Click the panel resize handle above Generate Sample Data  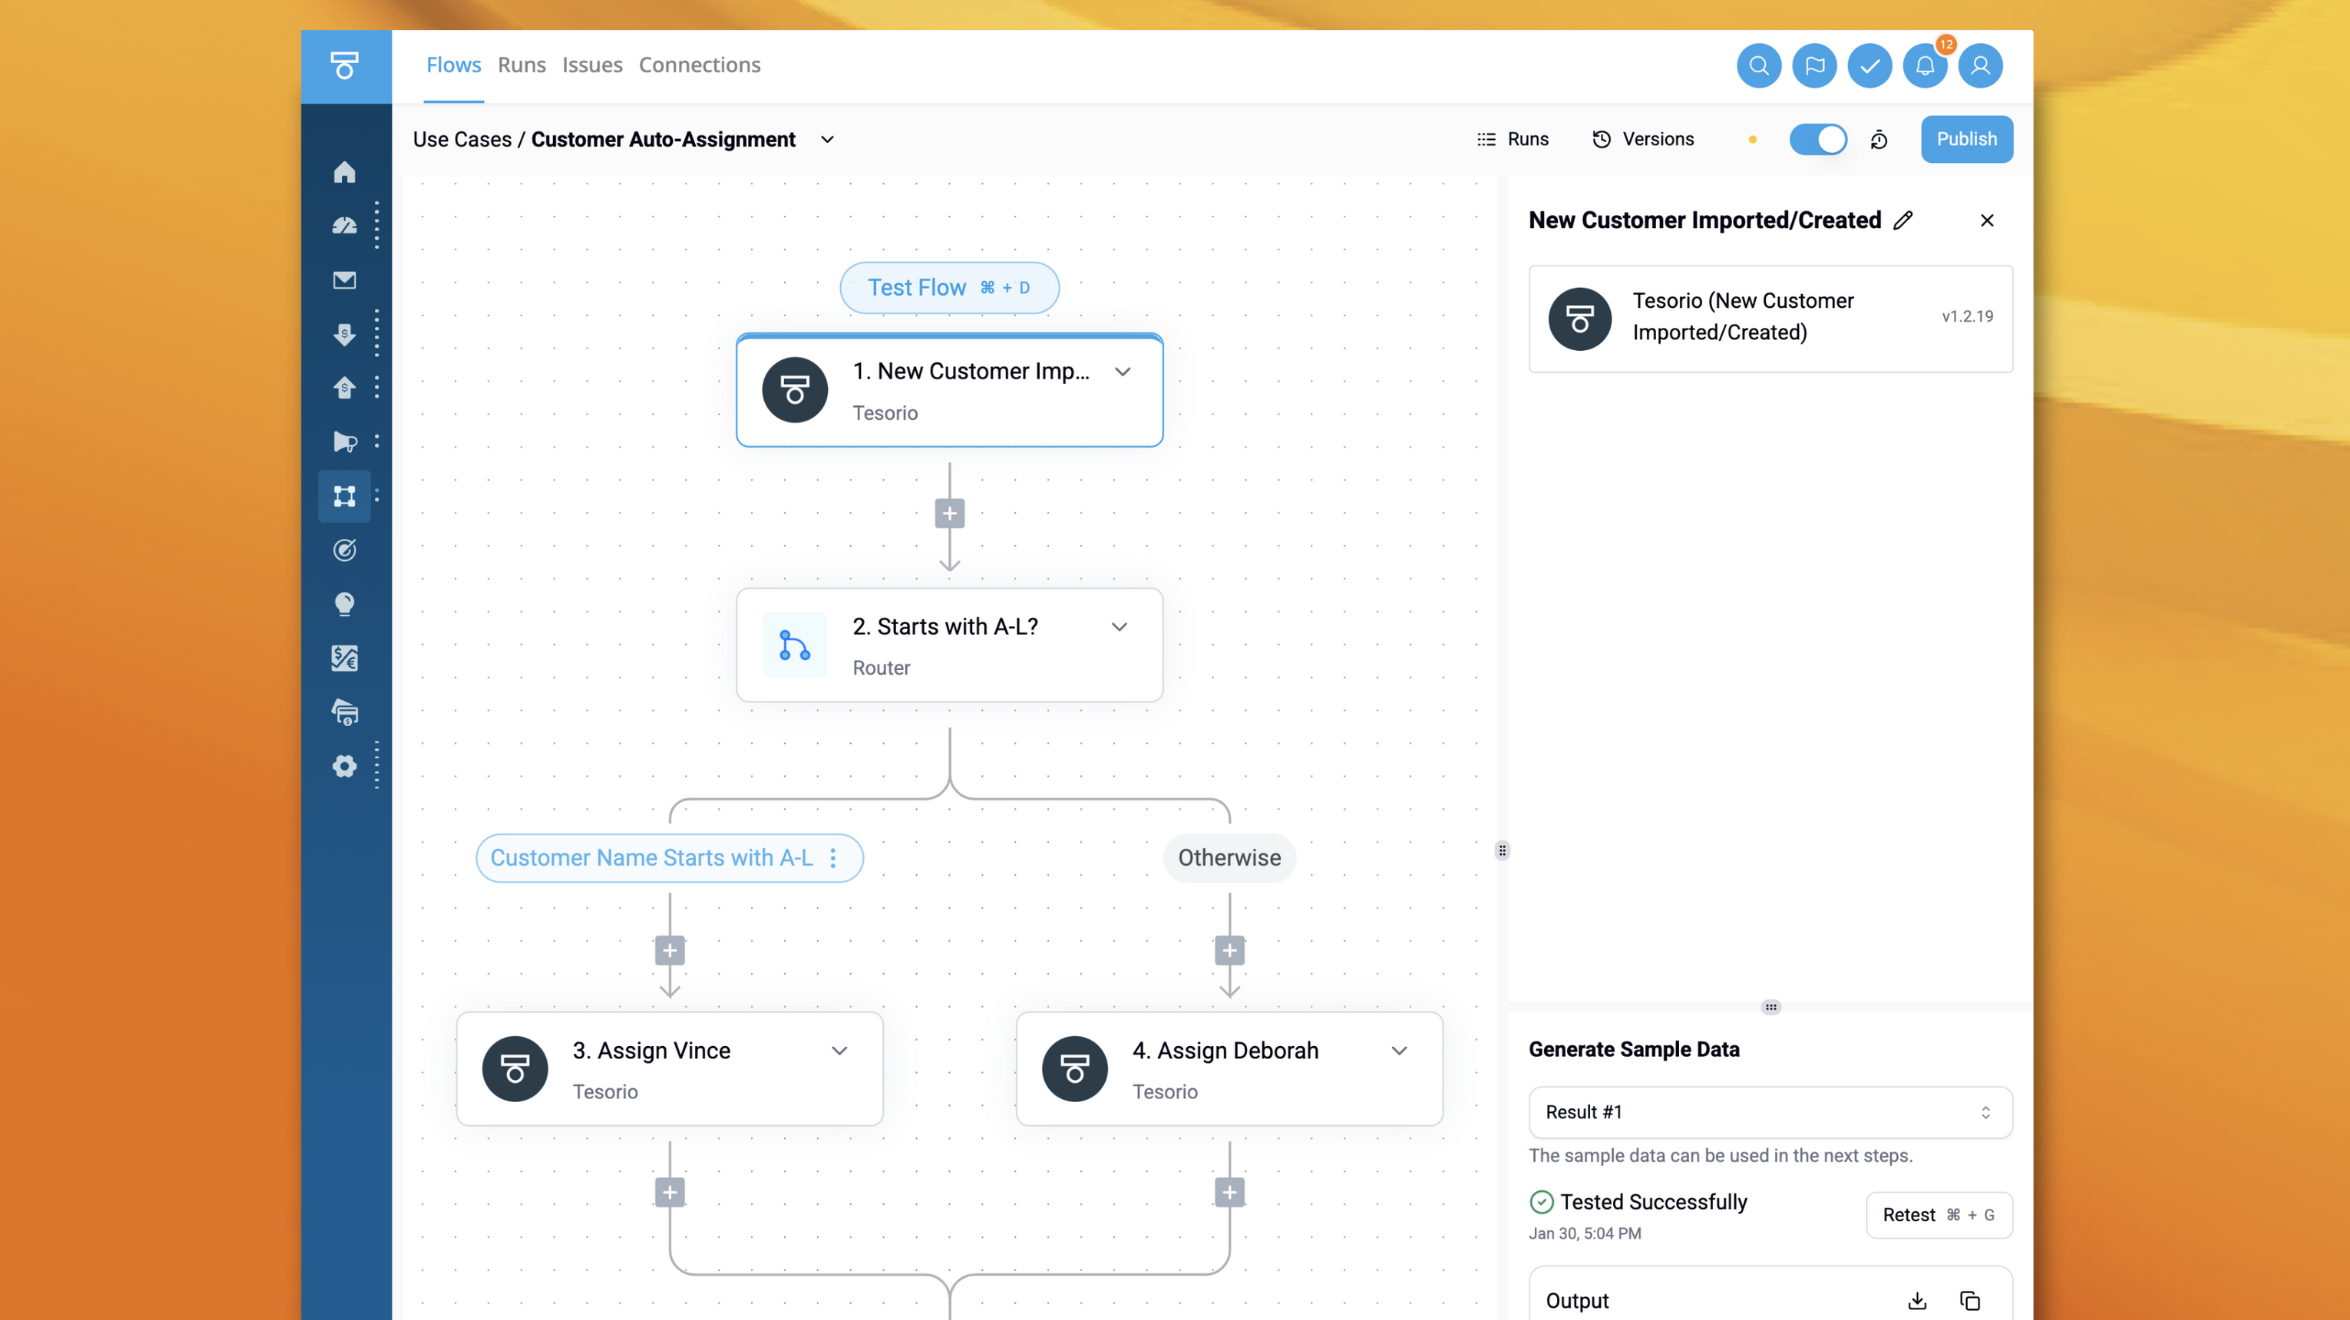1770,1007
